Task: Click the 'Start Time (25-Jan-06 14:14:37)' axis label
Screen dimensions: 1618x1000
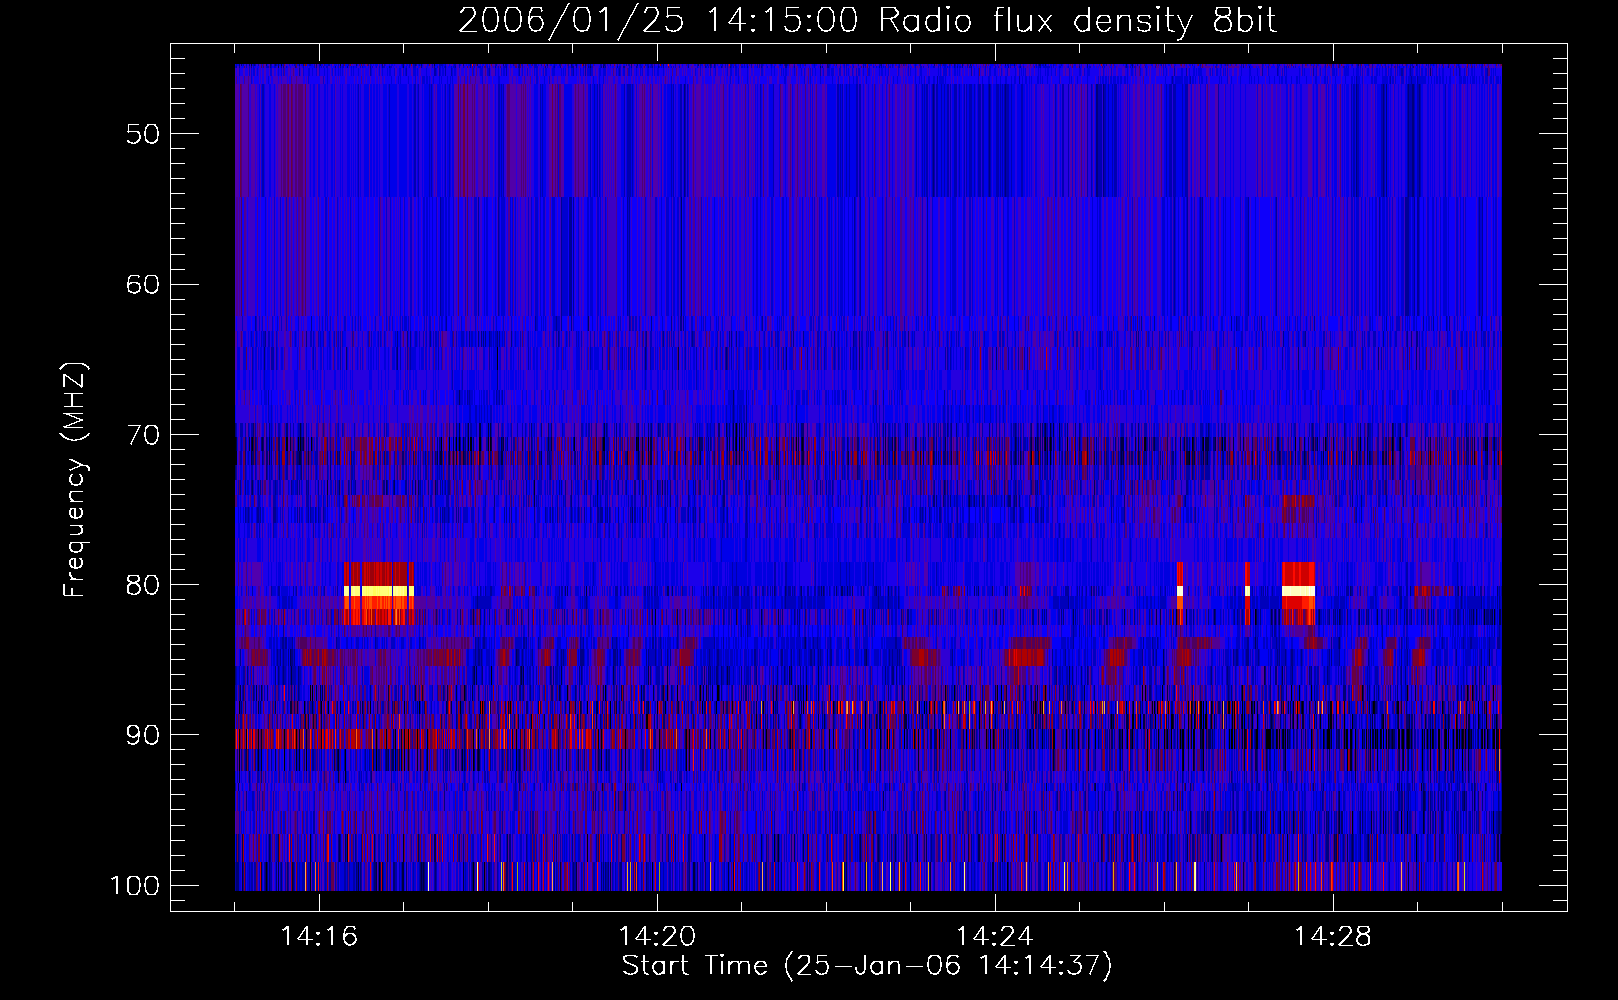Action: 867,966
